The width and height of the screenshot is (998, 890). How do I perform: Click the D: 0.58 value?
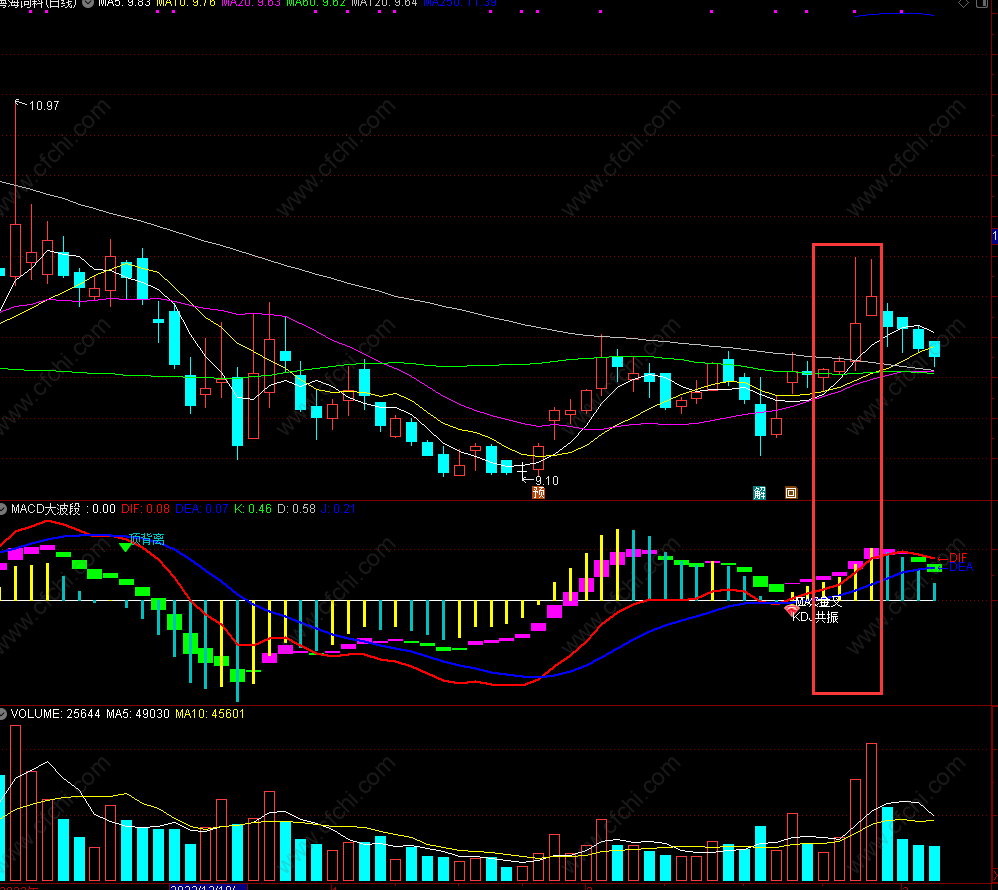(x=296, y=509)
